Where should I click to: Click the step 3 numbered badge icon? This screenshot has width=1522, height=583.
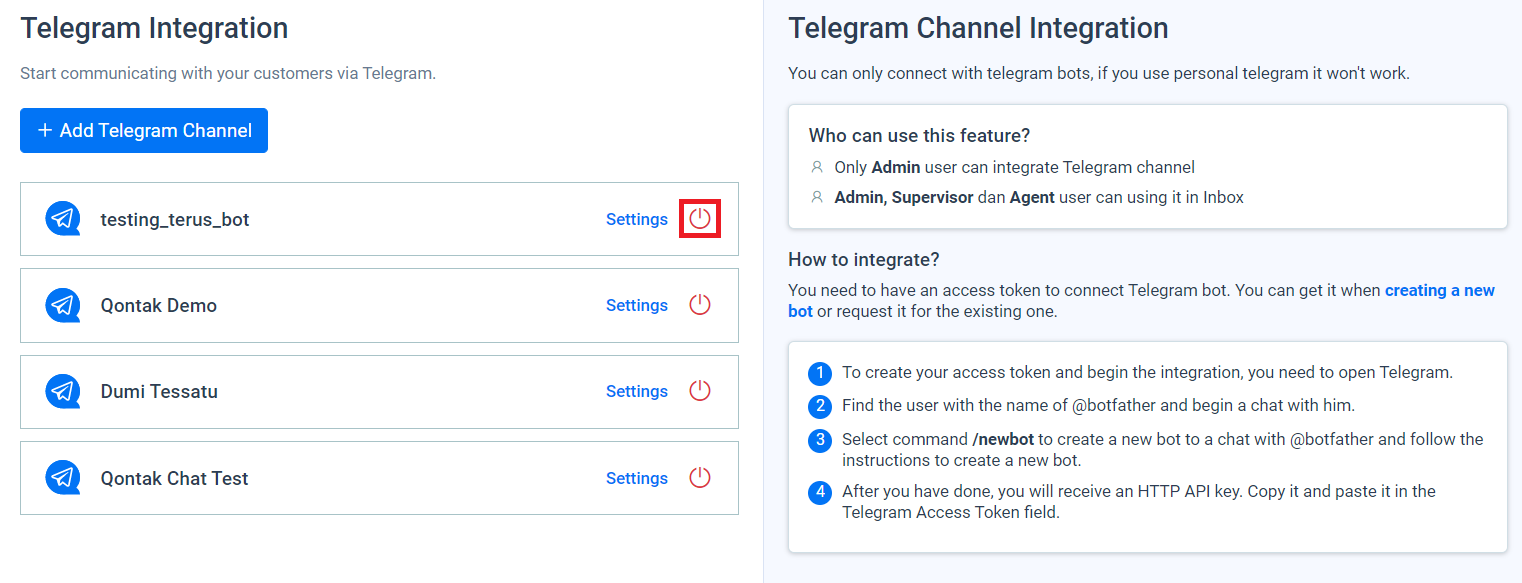click(820, 440)
